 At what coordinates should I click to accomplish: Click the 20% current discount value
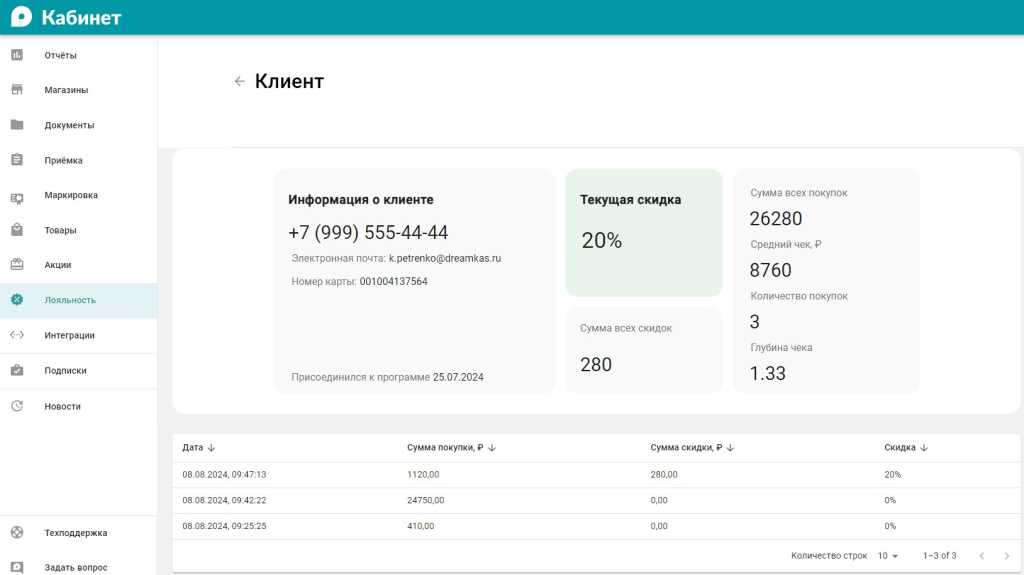click(601, 240)
